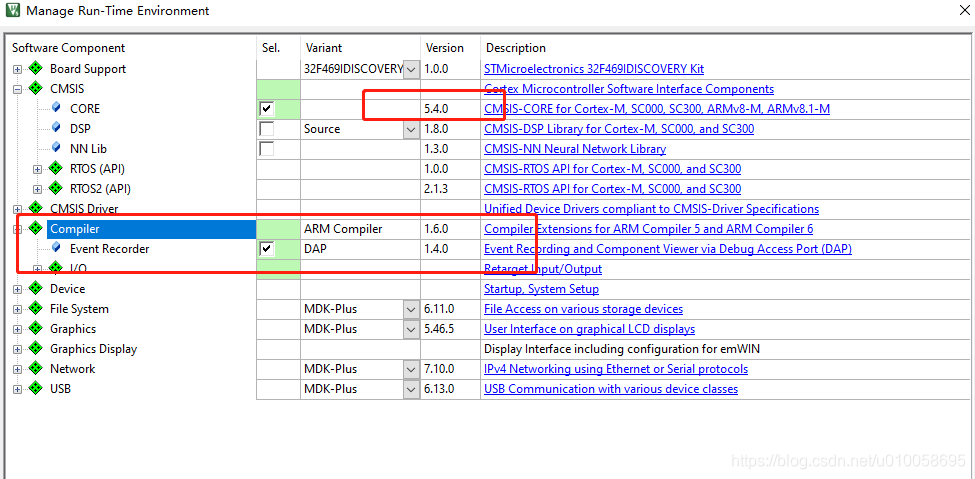Uncheck the CORE component checkbox
975x479 pixels.
click(x=267, y=109)
